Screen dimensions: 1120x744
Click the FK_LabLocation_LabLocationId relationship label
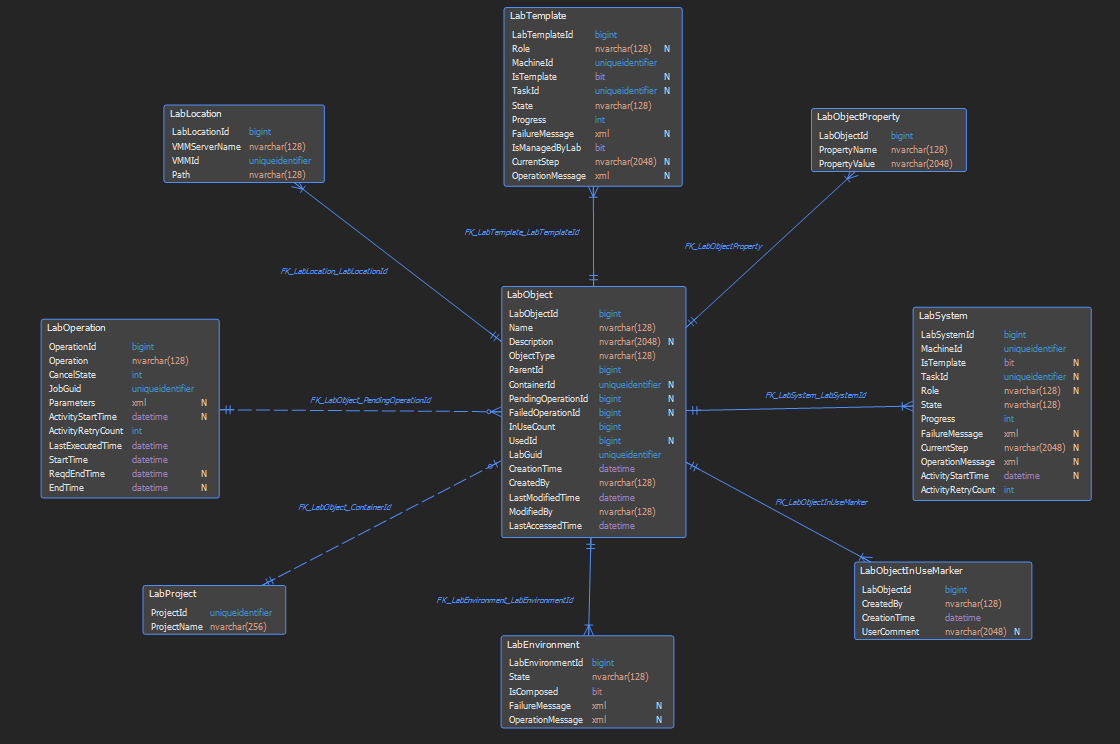[334, 271]
